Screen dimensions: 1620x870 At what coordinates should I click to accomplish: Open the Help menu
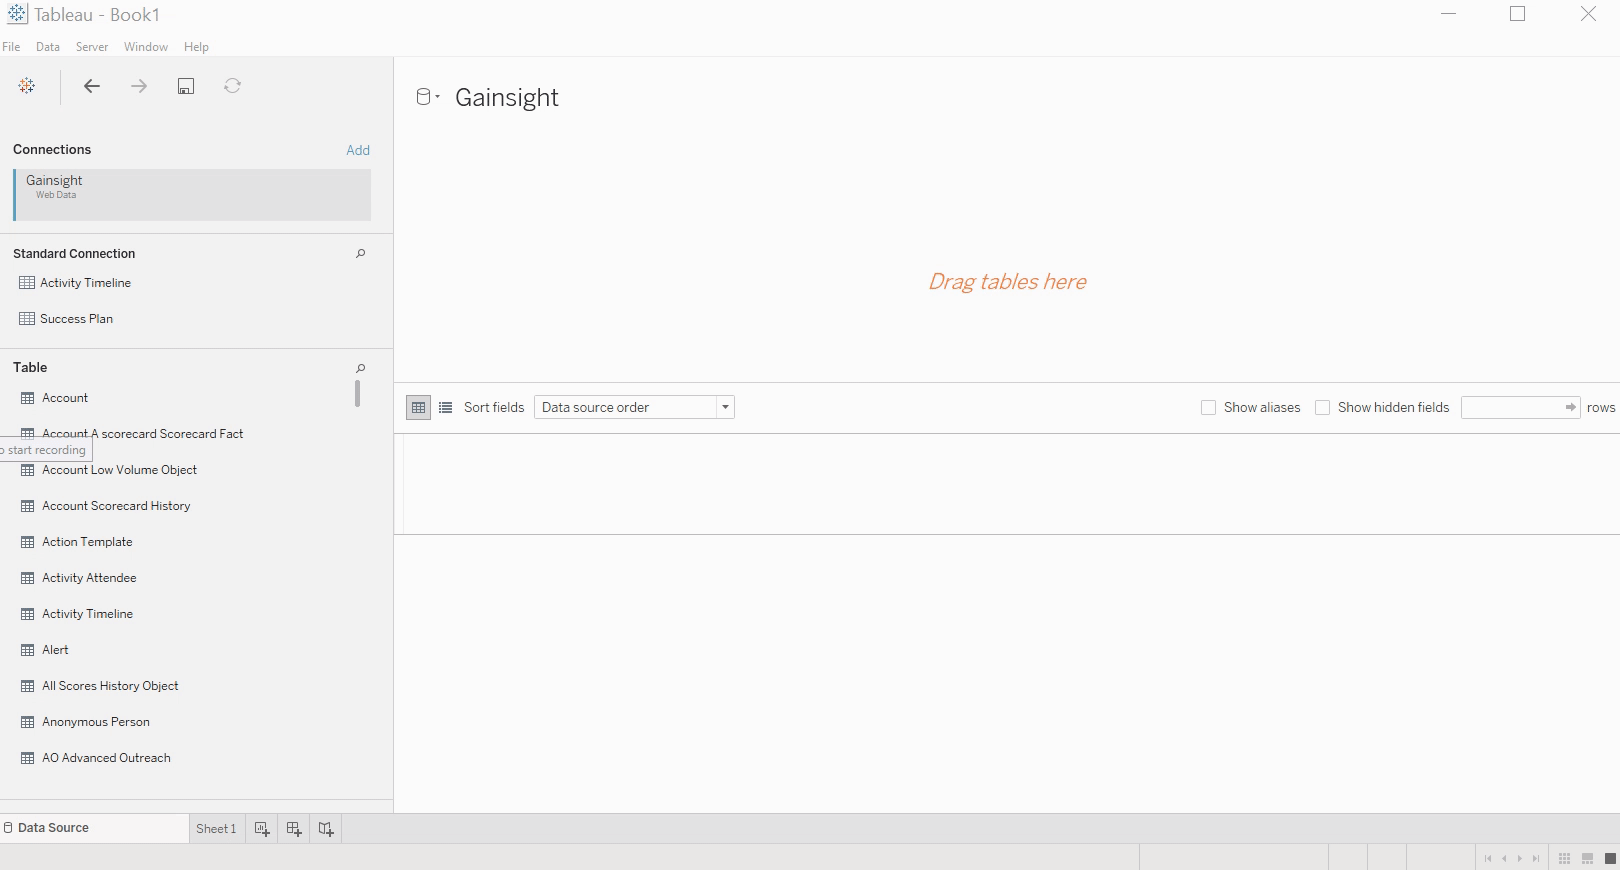click(196, 47)
